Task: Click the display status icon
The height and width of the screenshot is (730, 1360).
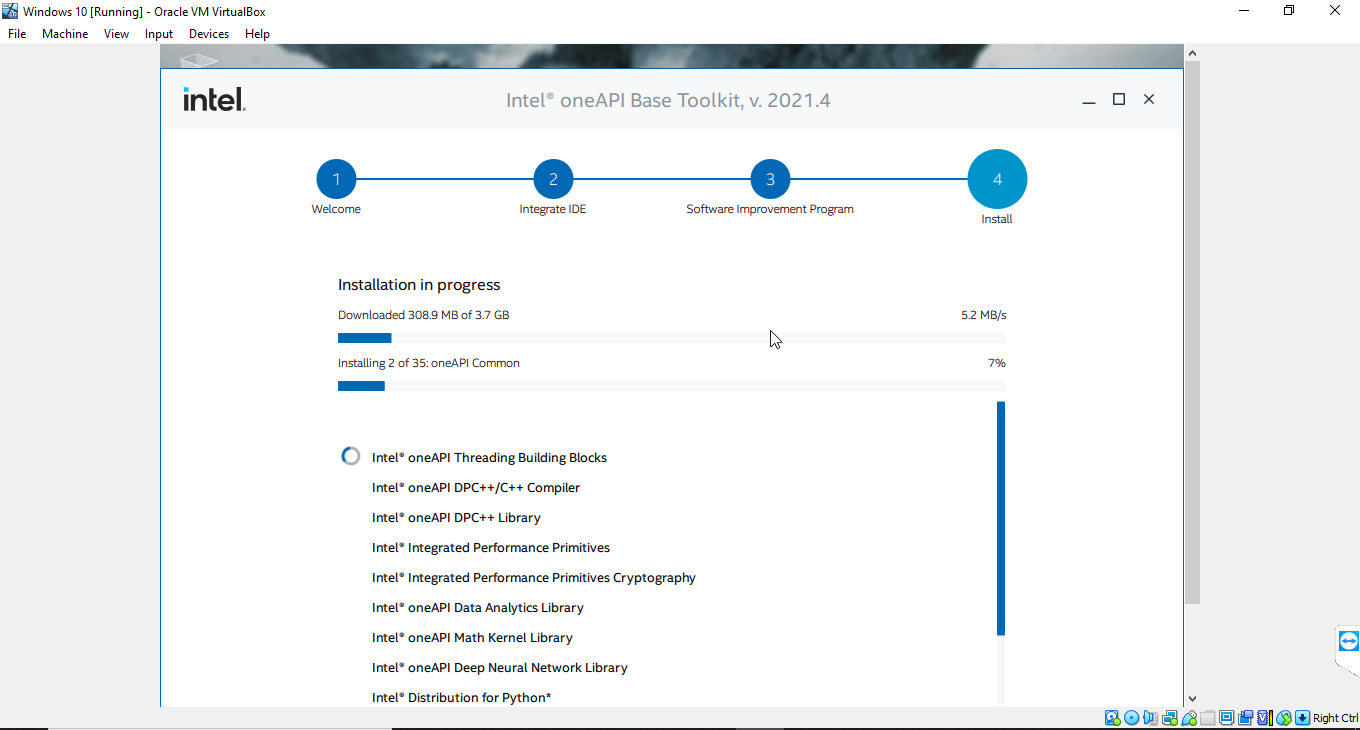Action: point(1227,718)
